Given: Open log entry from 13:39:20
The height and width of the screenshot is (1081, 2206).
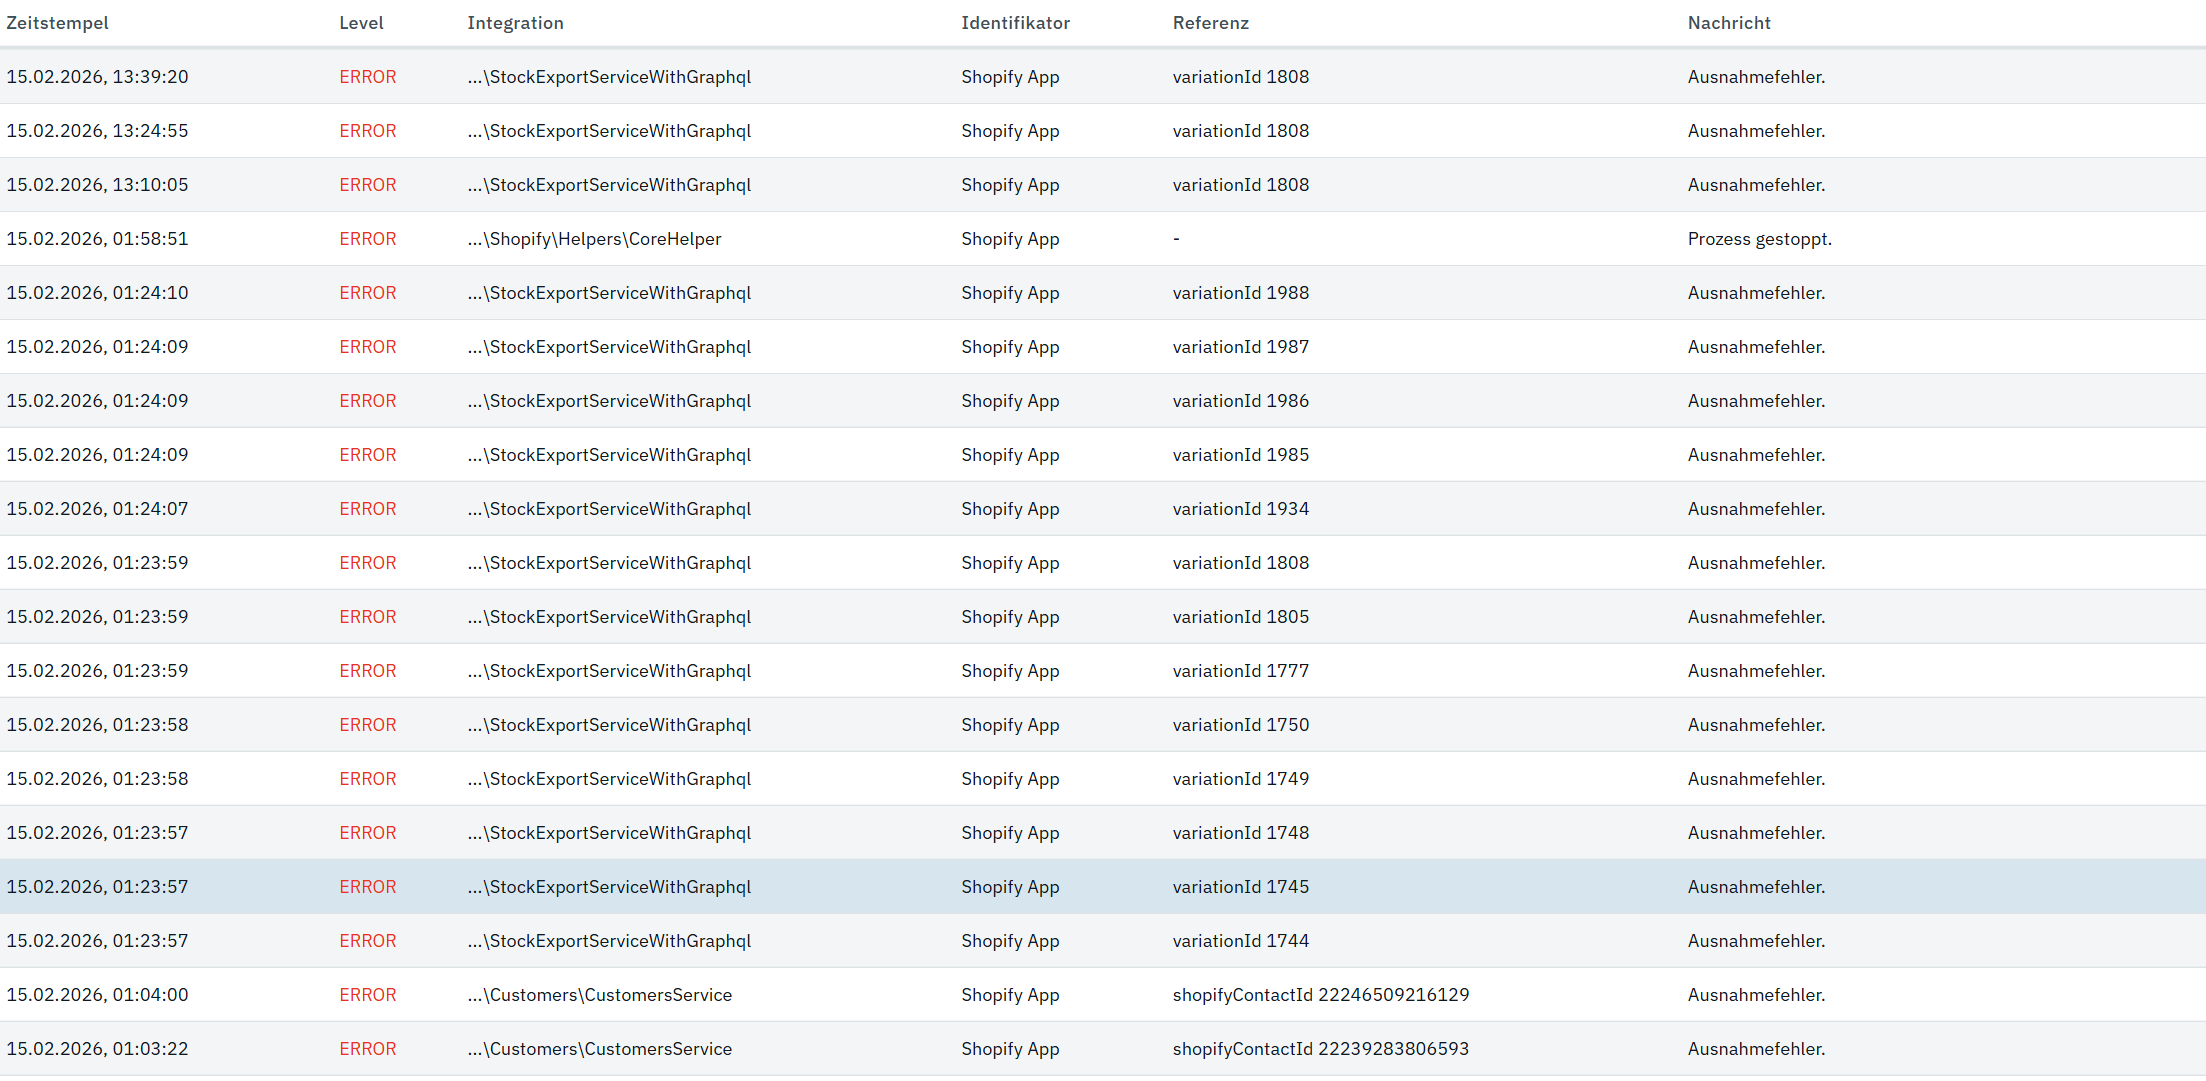Looking at the screenshot, I should (97, 77).
